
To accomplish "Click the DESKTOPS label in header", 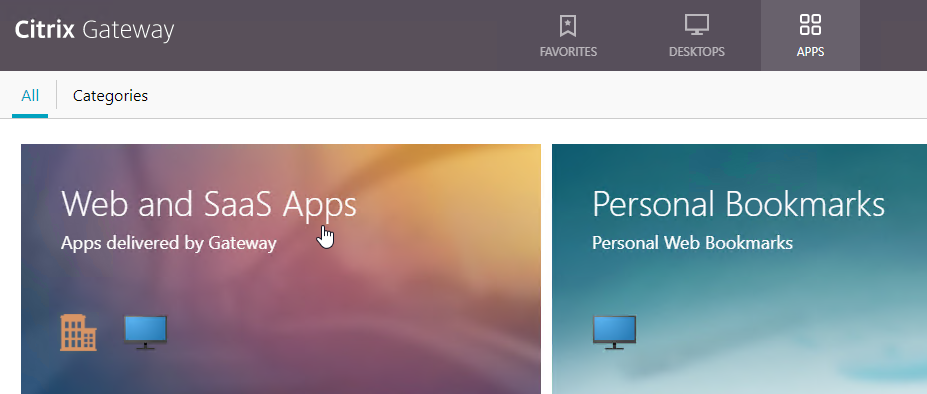I will (696, 52).
